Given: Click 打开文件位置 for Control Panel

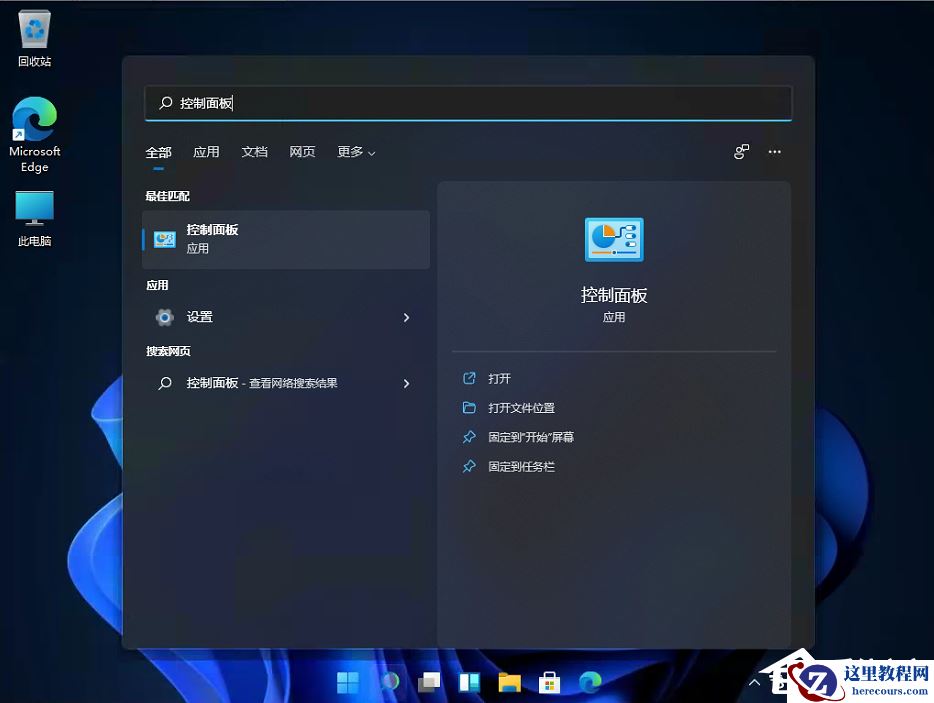Looking at the screenshot, I should tap(521, 407).
